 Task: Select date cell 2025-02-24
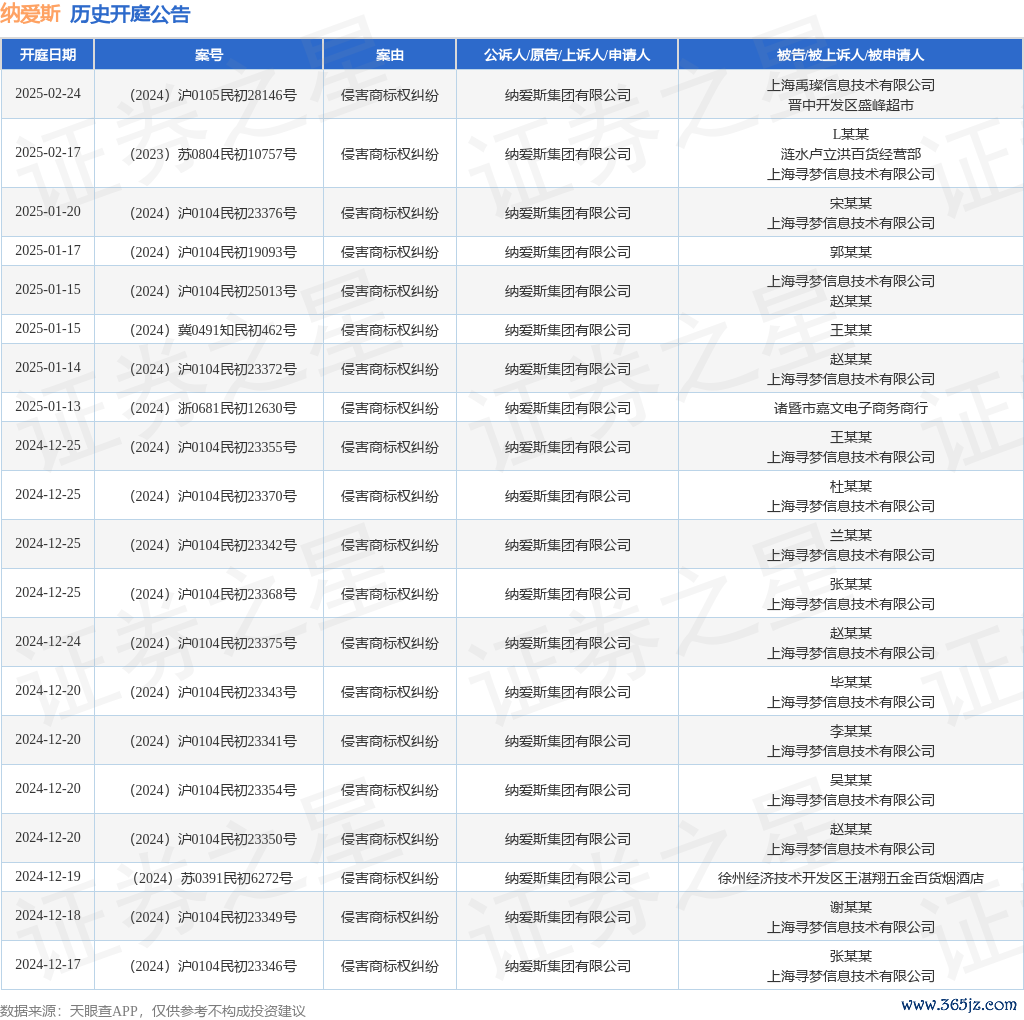coord(48,93)
